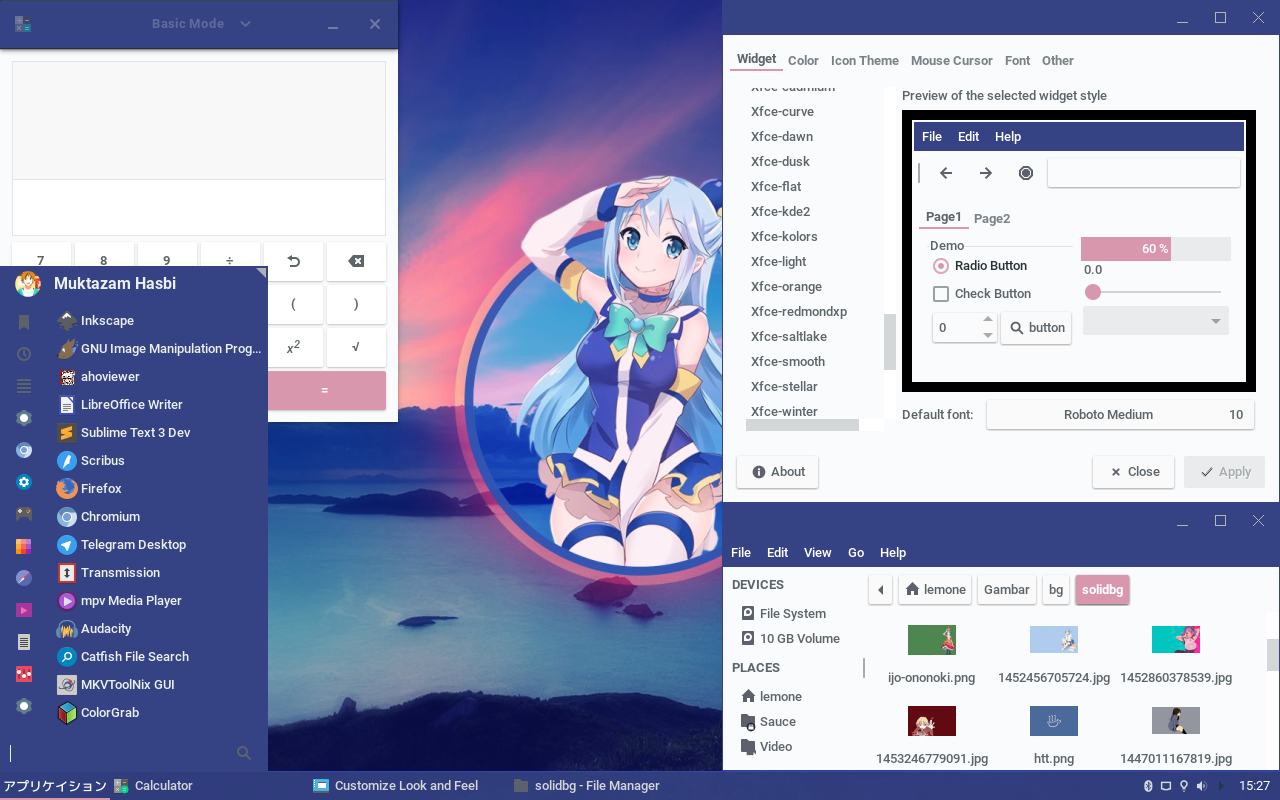Click the equals key in Calculator
1280x800 pixels.
click(x=325, y=390)
